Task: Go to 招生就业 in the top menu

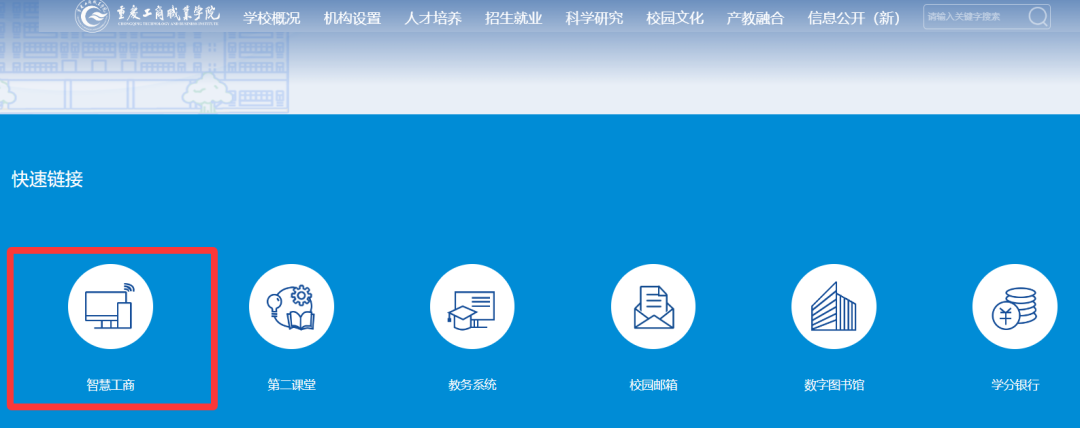Action: (513, 18)
